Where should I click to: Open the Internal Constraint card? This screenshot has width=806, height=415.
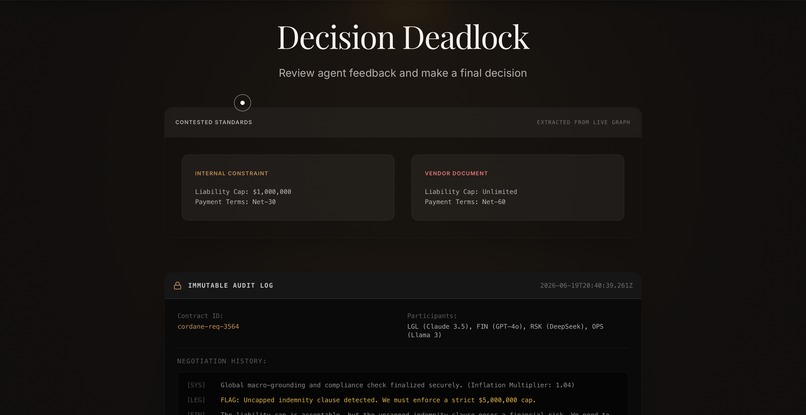(x=288, y=188)
